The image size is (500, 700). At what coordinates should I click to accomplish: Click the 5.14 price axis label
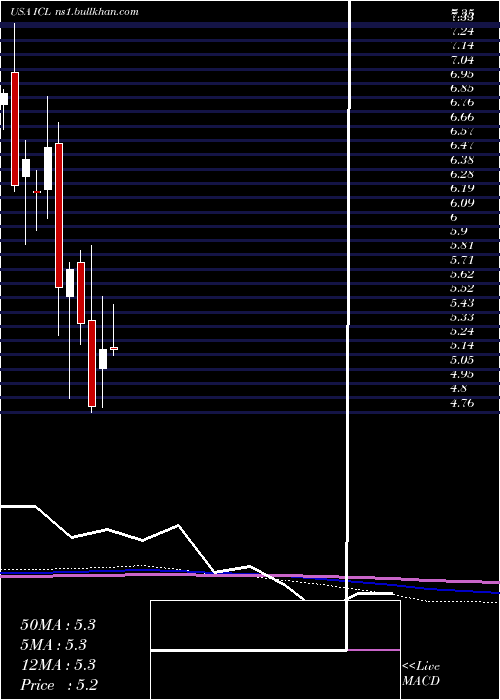462,346
